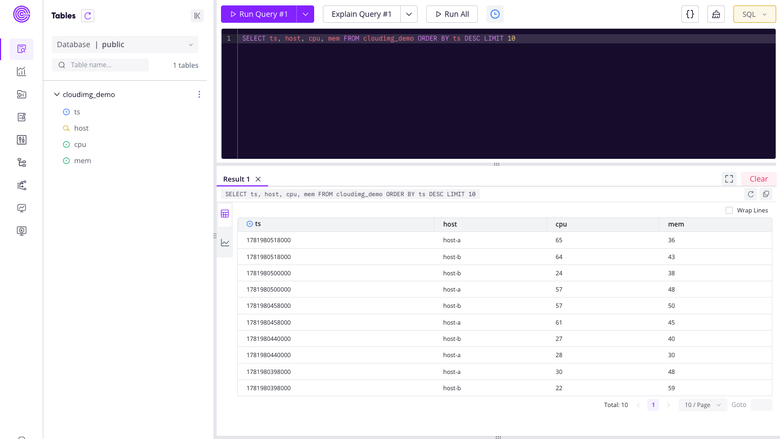Image resolution: width=780 pixels, height=439 pixels.
Task: Open the Run Query options arrow
Action: tap(305, 14)
